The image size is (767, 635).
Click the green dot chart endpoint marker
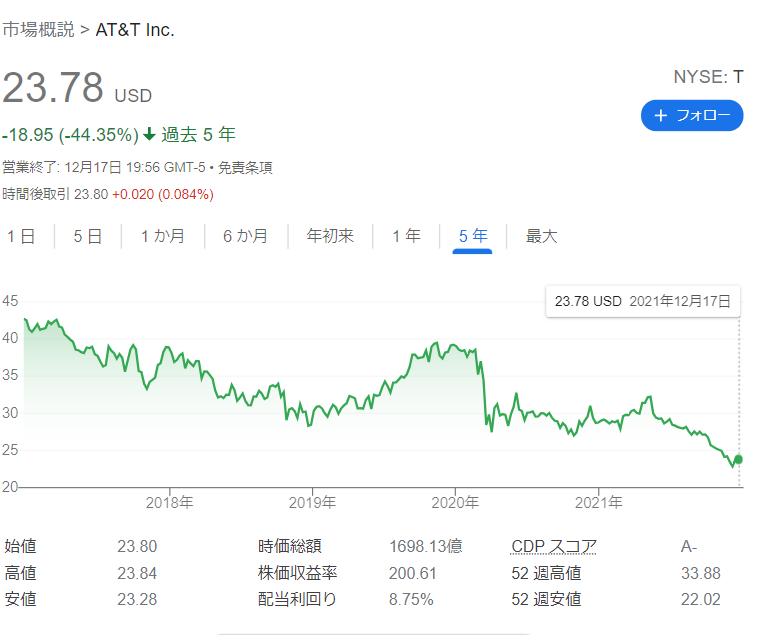738,459
